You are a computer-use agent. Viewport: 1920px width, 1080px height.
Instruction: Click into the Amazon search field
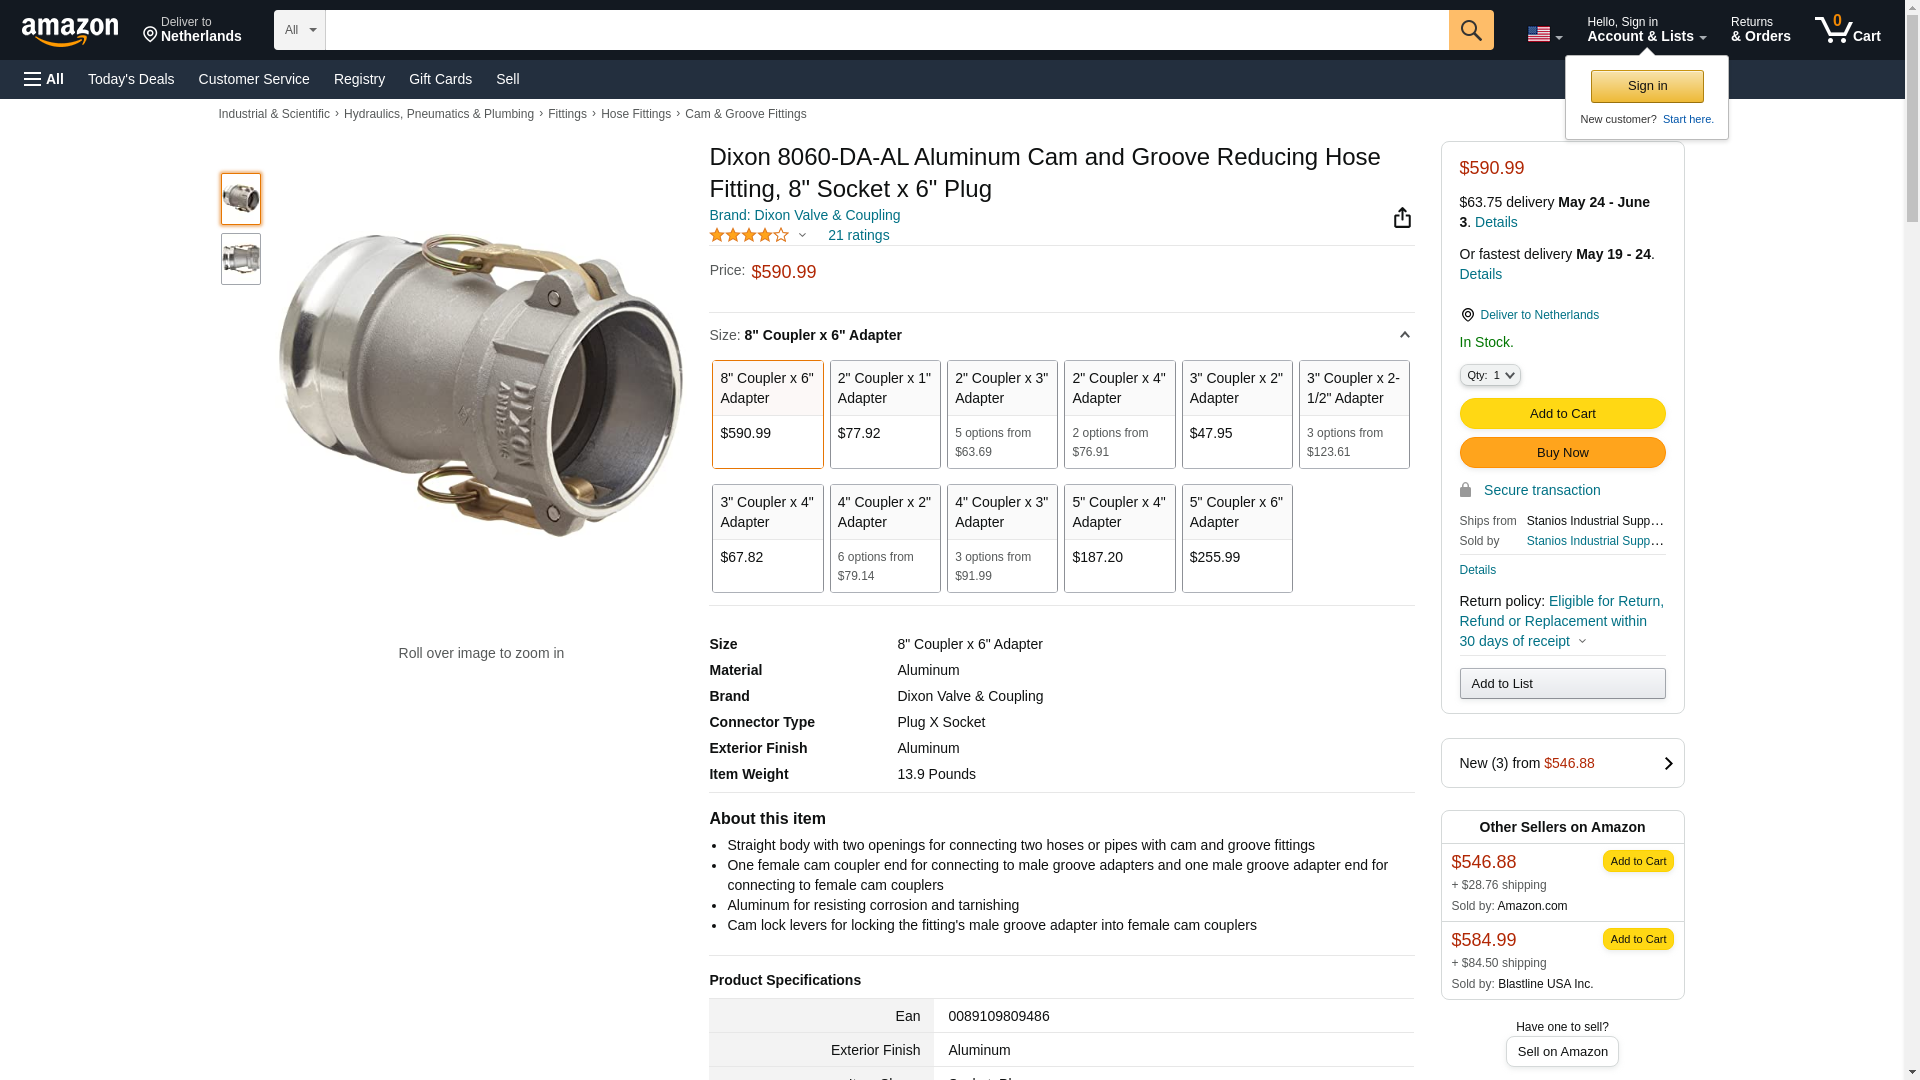886,30
